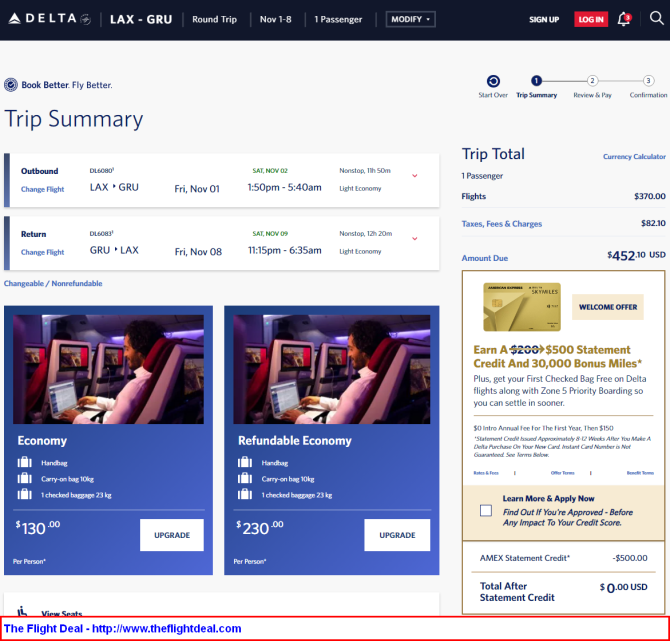The width and height of the screenshot is (670, 641).
Task: Open Rates & Fees link
Action: pyautogui.click(x=486, y=473)
